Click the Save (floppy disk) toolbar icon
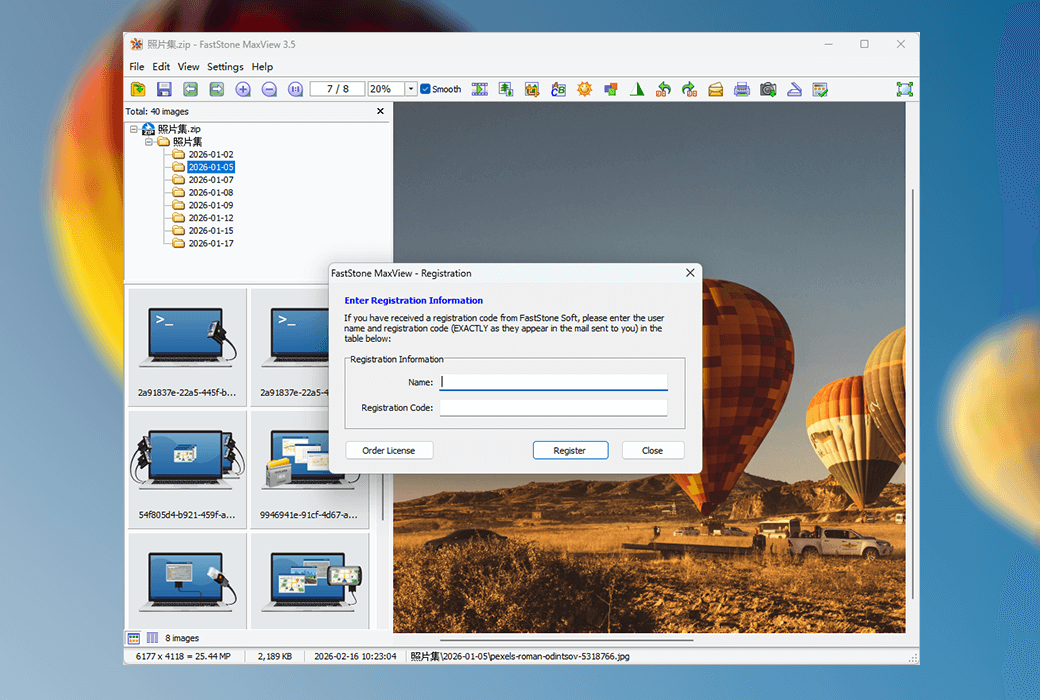The width and height of the screenshot is (1040, 700). 164,89
